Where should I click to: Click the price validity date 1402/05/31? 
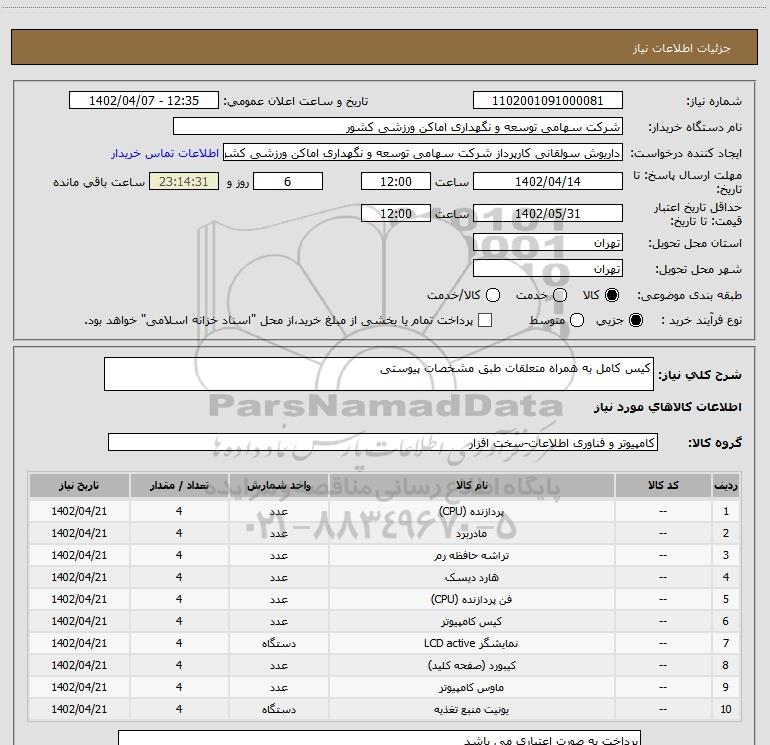pos(548,213)
